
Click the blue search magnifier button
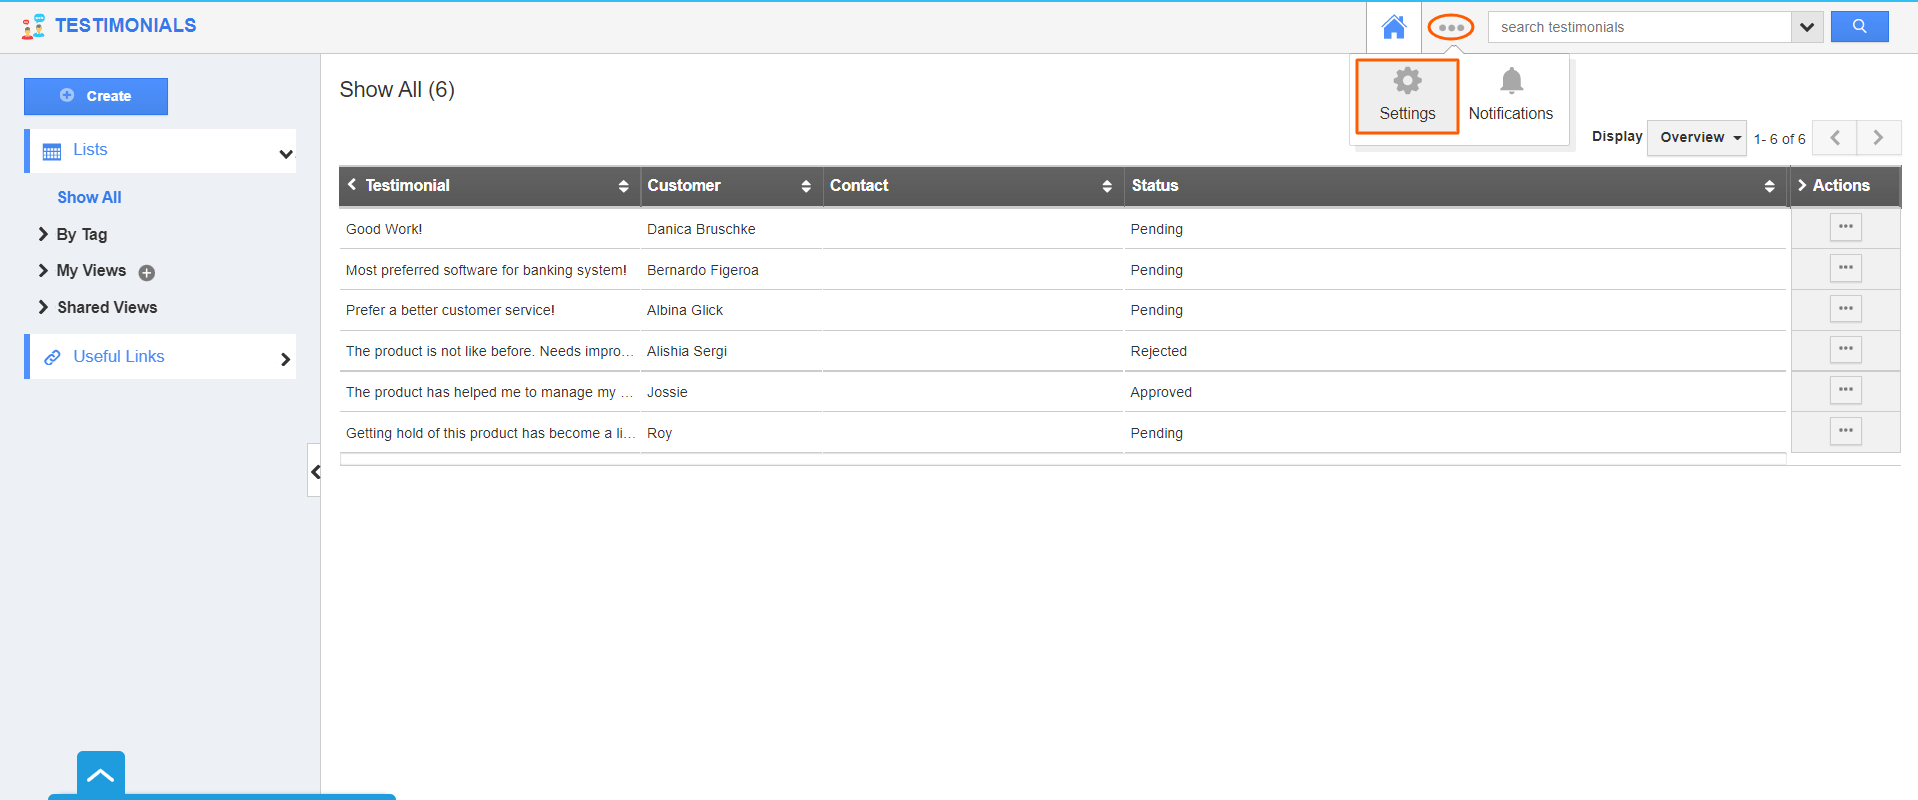pos(1859,27)
